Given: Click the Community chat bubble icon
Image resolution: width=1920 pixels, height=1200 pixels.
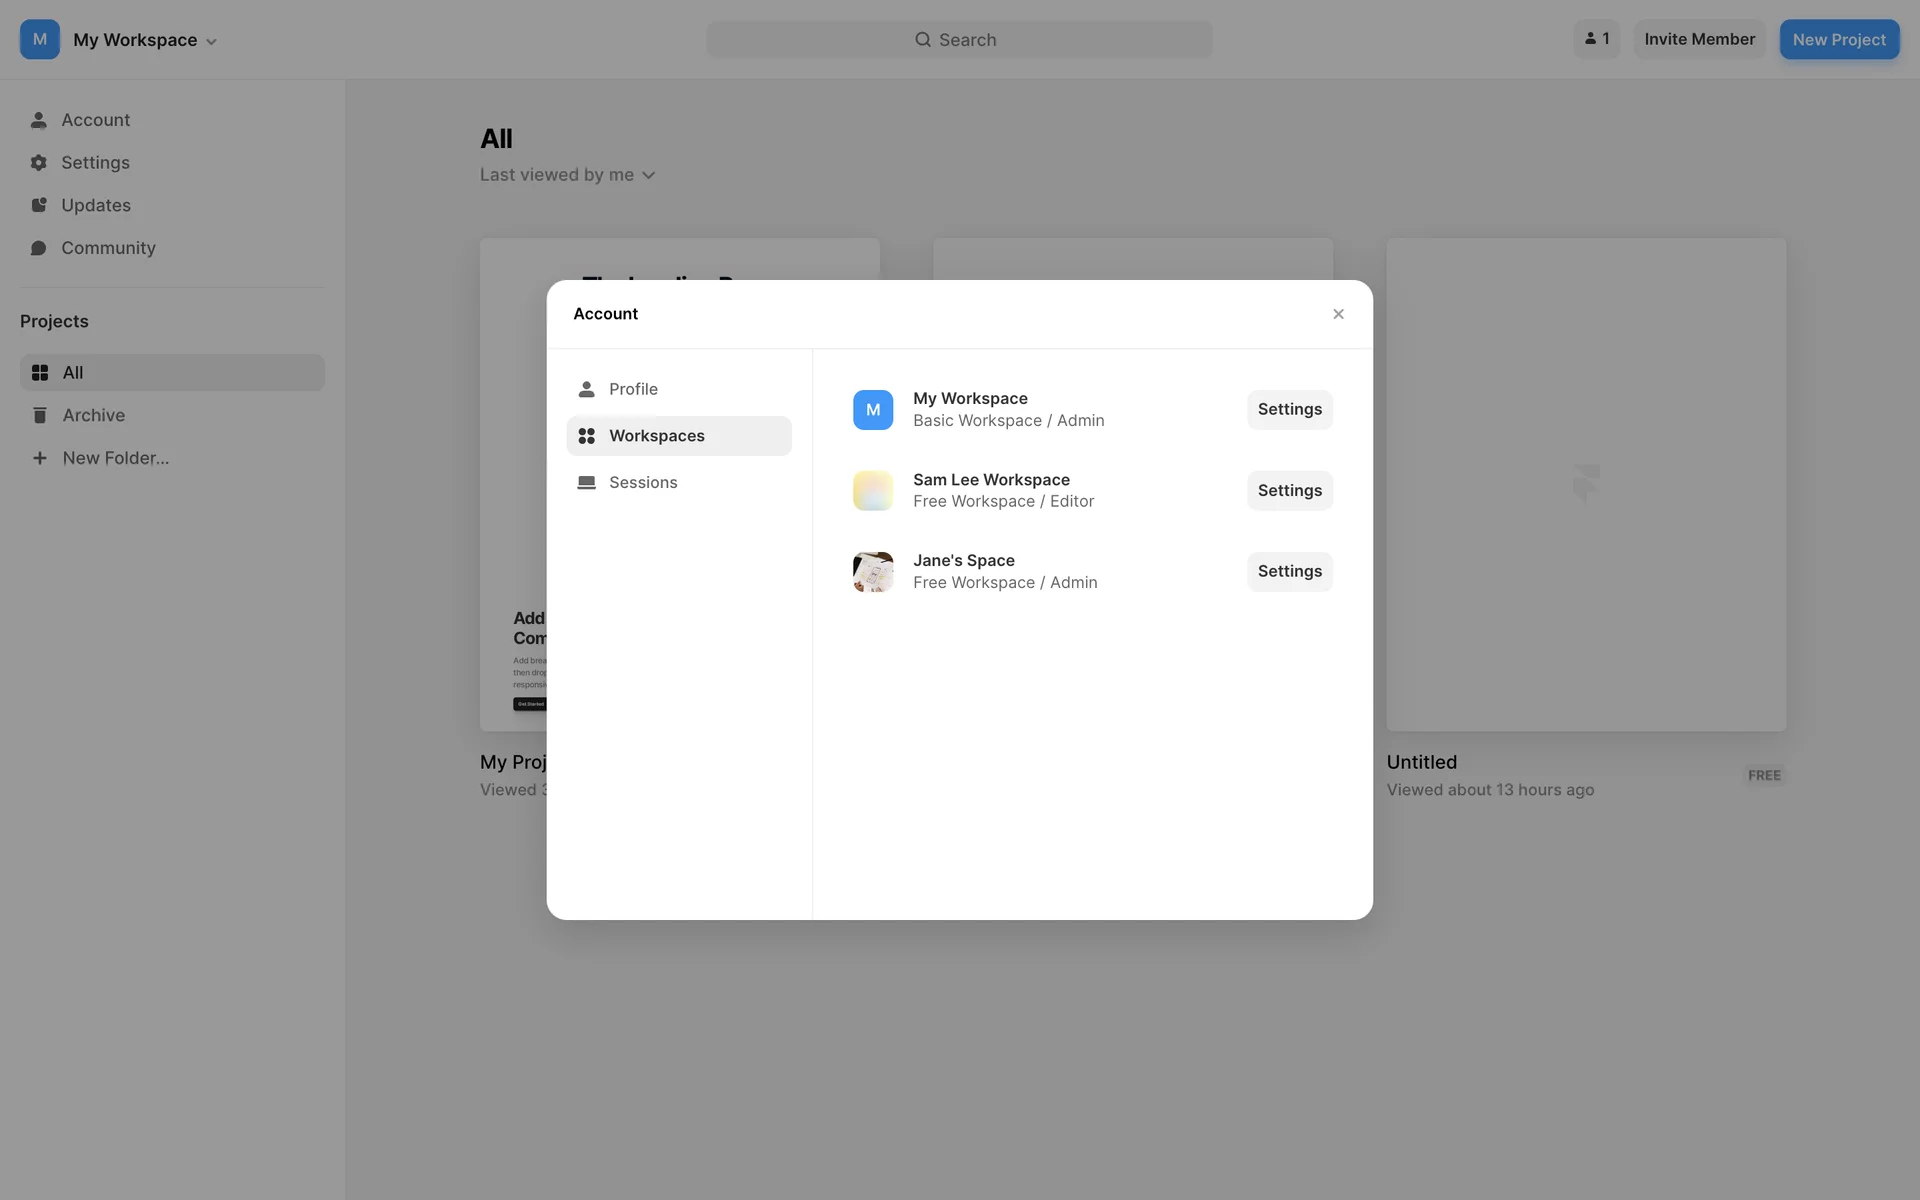Looking at the screenshot, I should pos(39,248).
